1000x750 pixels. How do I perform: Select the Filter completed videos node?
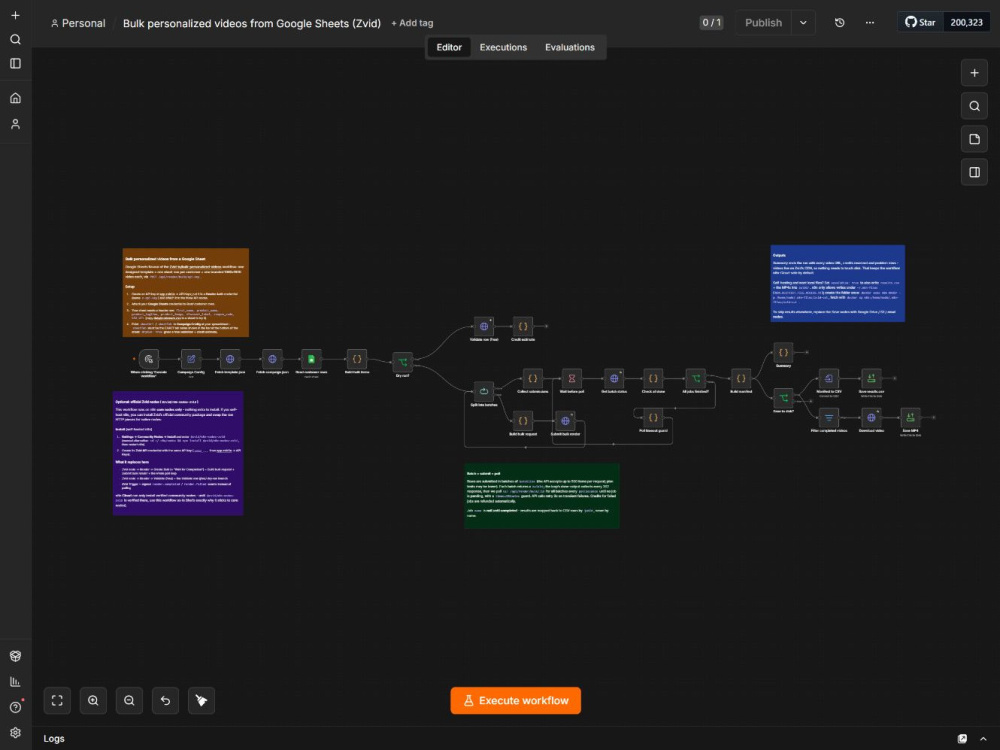pyautogui.click(x=828, y=418)
